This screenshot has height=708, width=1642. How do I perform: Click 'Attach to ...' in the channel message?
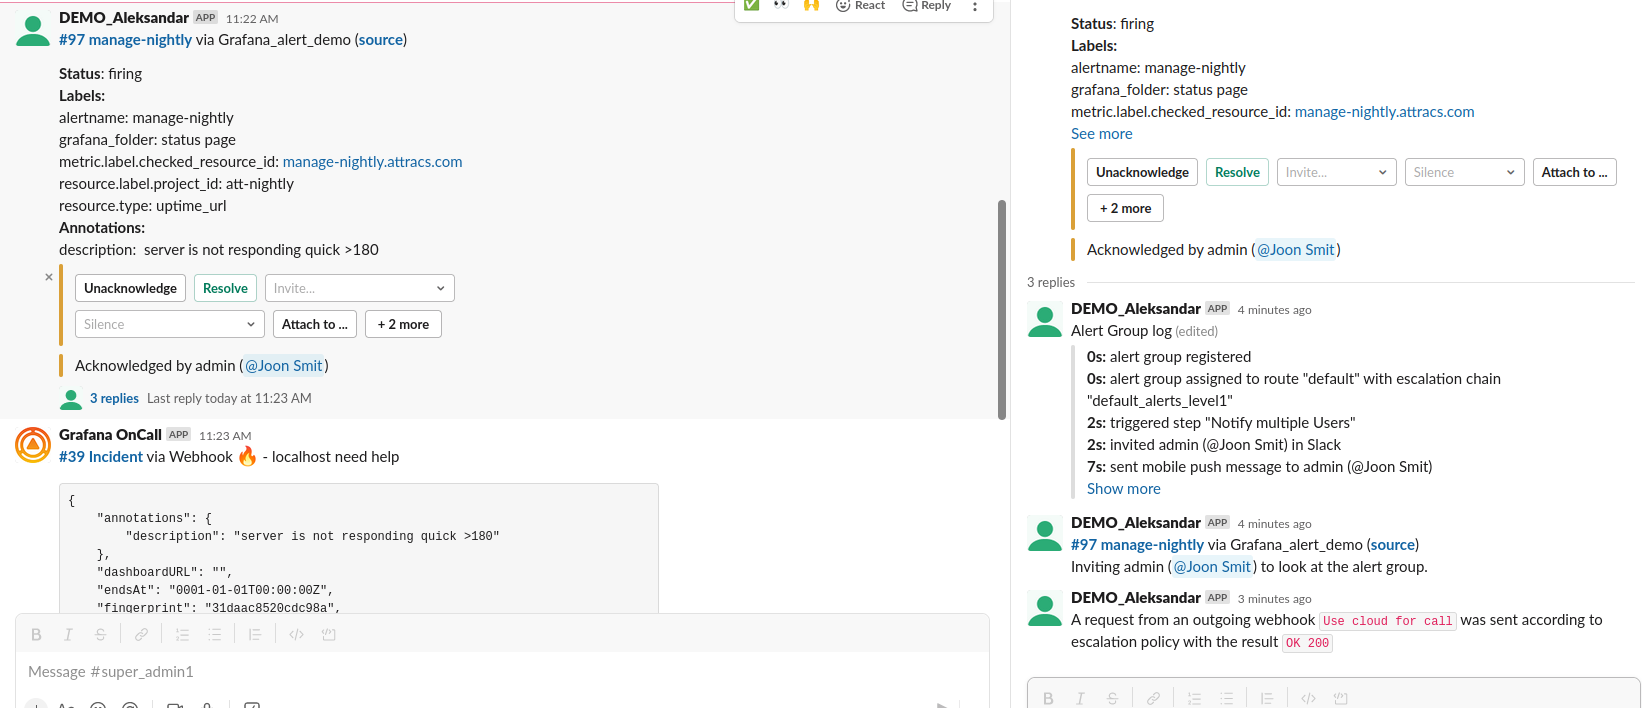pyautogui.click(x=315, y=324)
